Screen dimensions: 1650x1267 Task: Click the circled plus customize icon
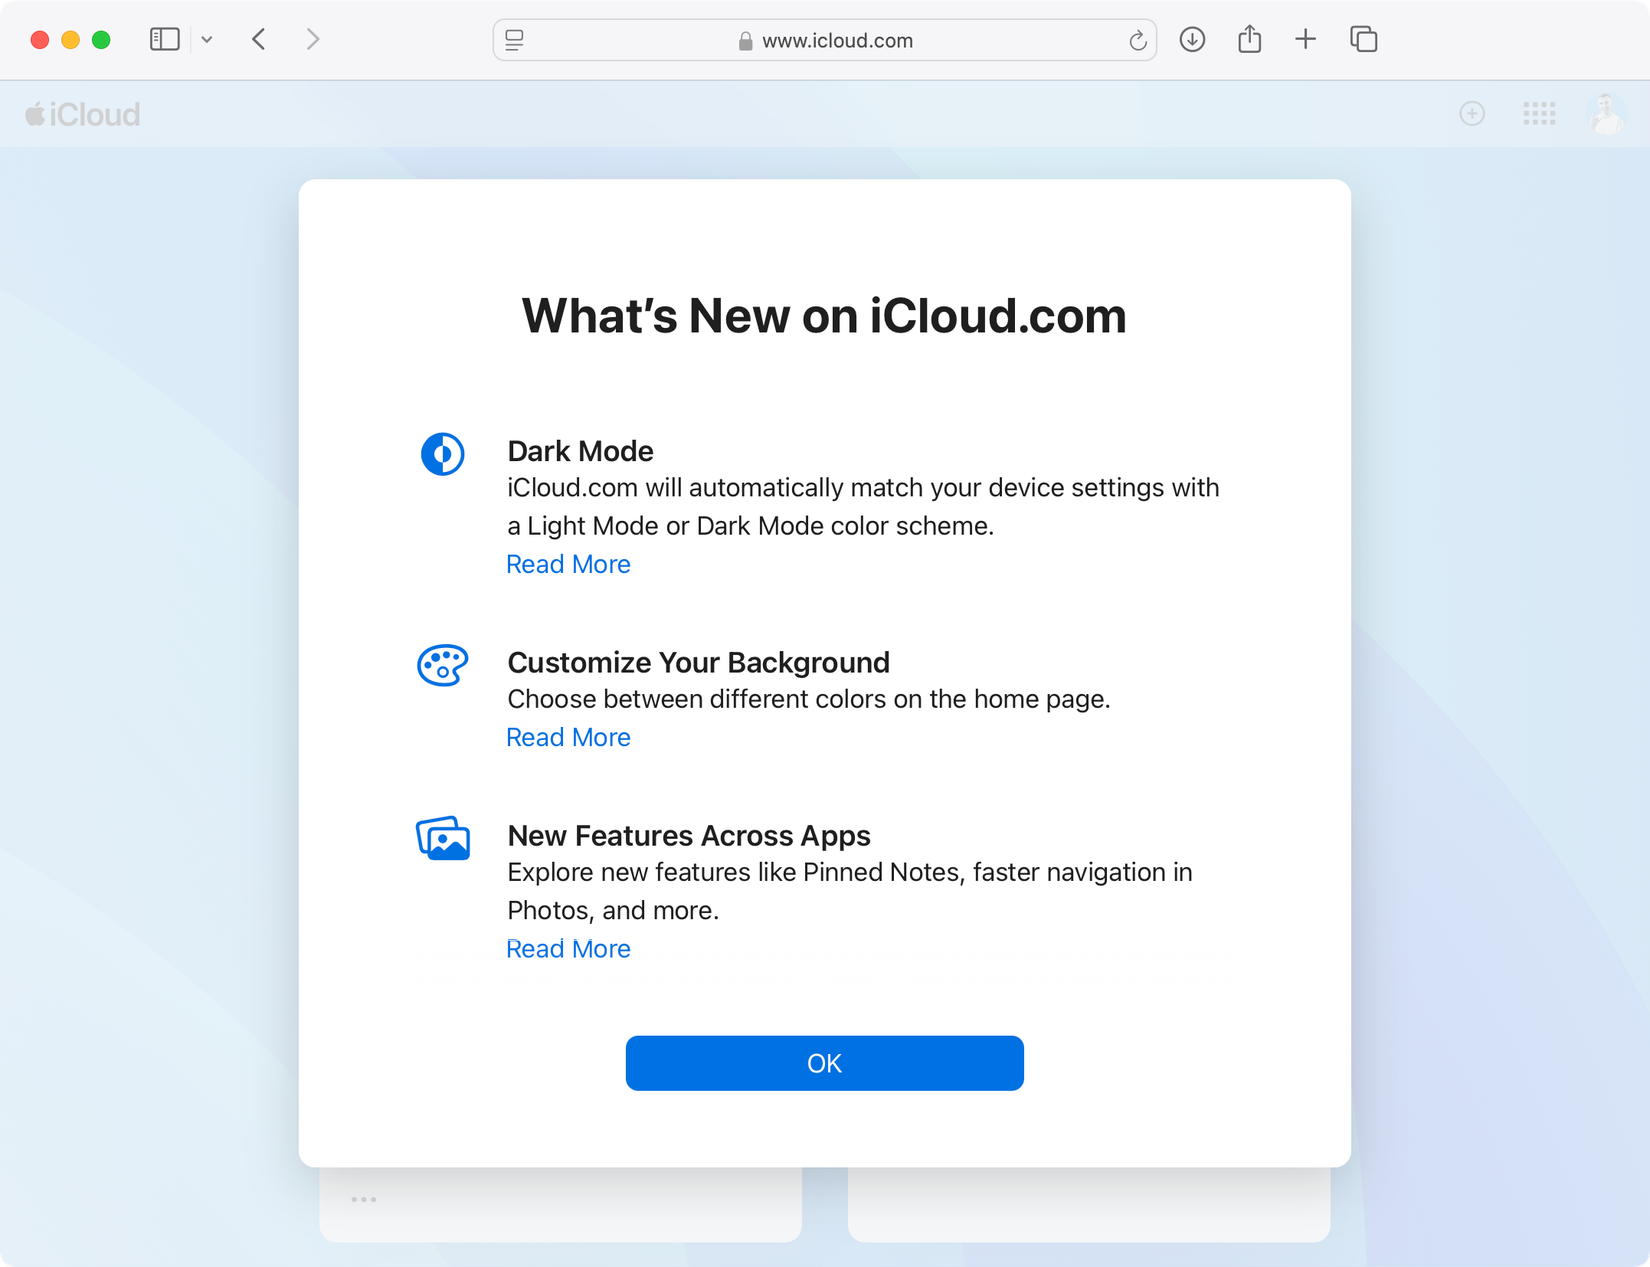pyautogui.click(x=1471, y=113)
